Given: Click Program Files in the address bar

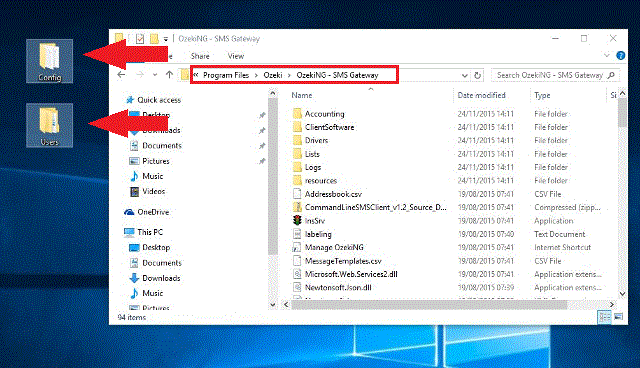Looking at the screenshot, I should [226, 75].
